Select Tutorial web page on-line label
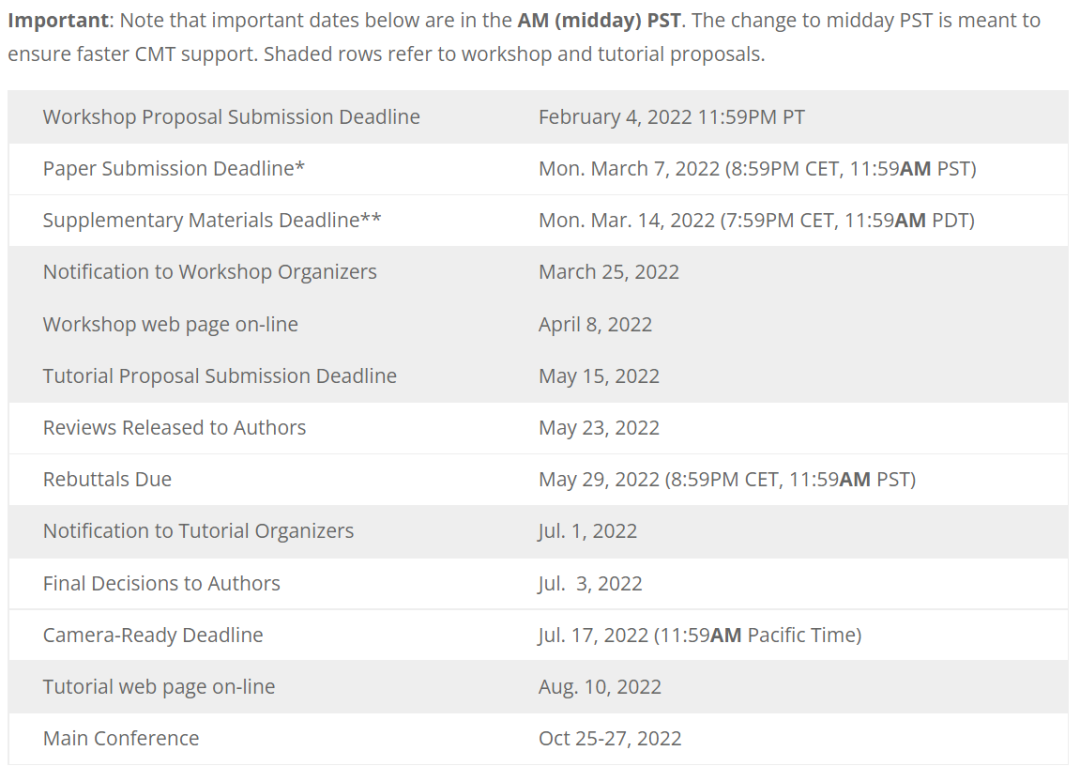 point(158,687)
